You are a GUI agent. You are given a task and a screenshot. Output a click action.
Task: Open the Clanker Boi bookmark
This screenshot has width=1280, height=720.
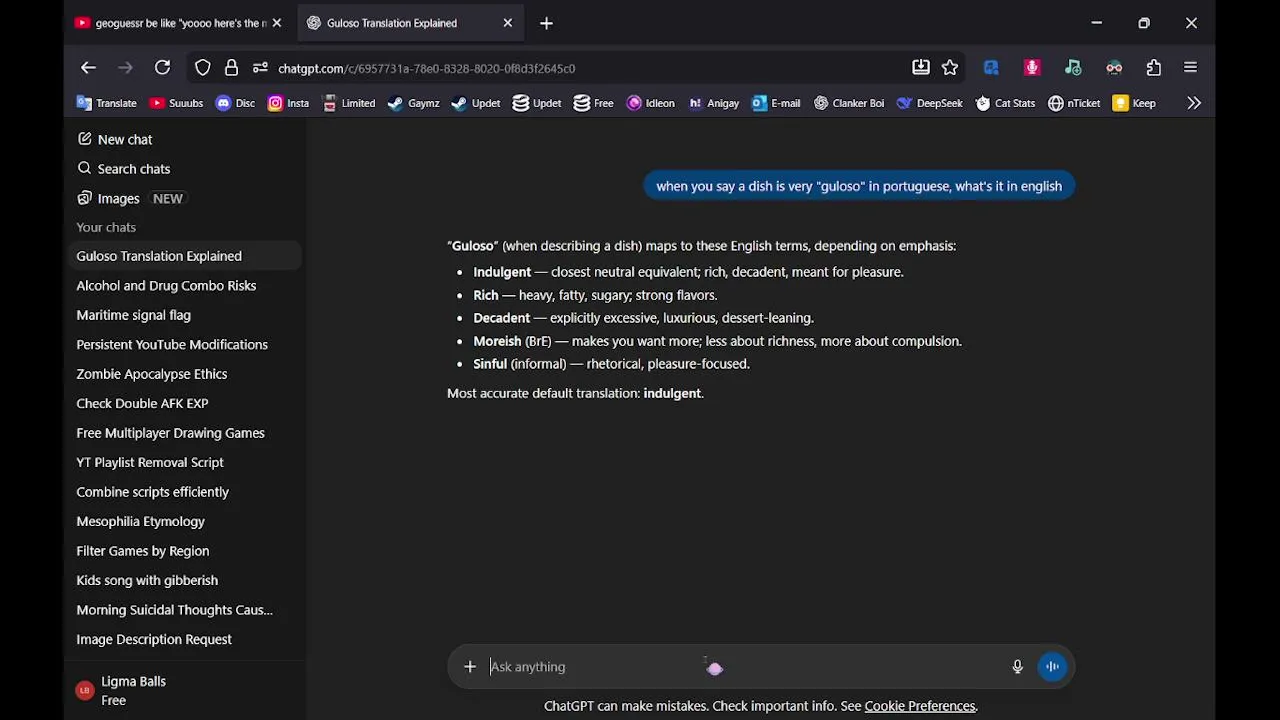tap(848, 103)
